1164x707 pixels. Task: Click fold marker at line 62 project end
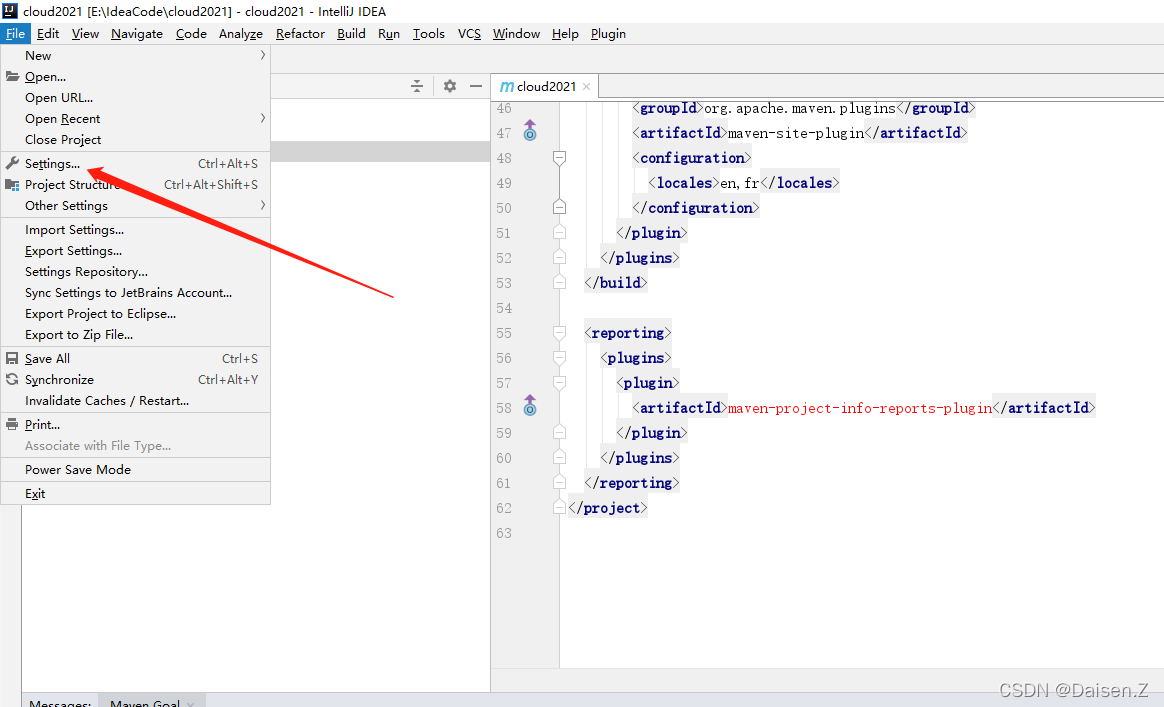tap(560, 507)
